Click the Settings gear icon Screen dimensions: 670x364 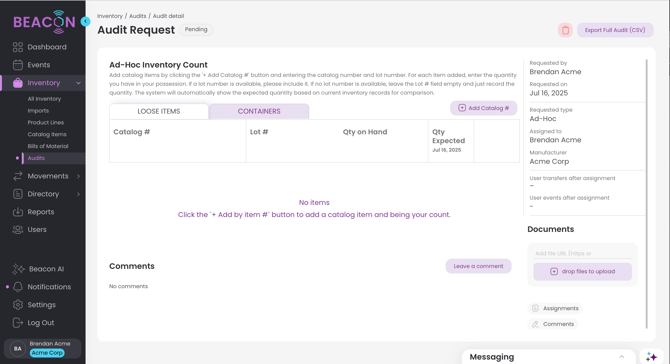point(18,305)
